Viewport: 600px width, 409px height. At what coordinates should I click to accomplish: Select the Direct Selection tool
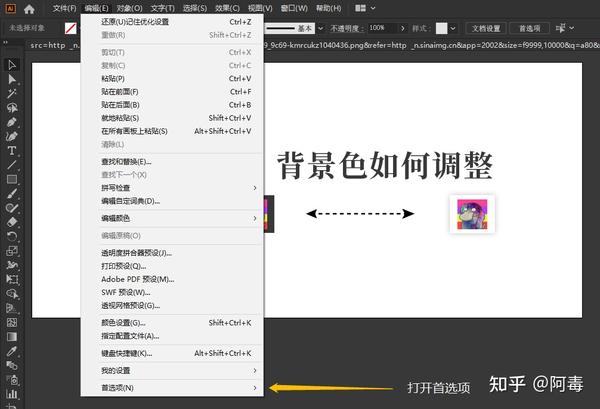point(12,79)
